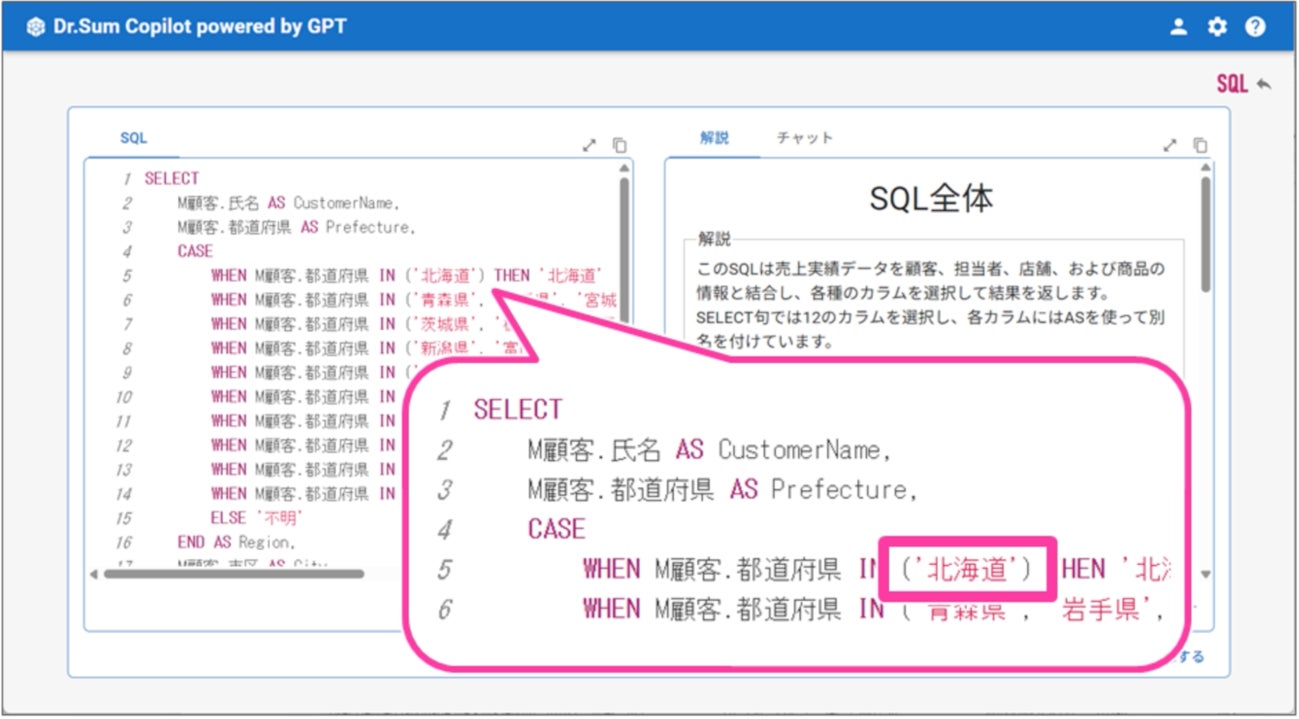Click the SELECT keyword on line 1

[x=172, y=179]
